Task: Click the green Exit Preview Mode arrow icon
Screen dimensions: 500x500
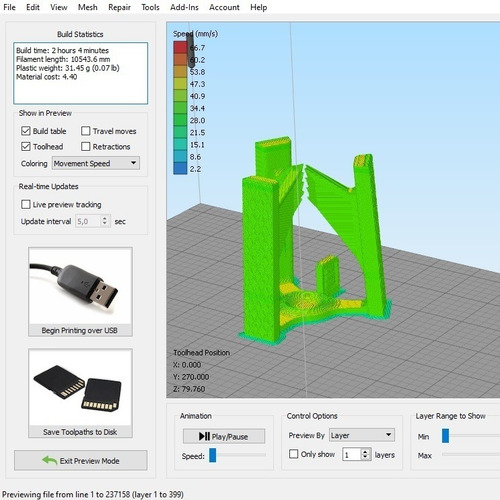Action: (x=50, y=461)
